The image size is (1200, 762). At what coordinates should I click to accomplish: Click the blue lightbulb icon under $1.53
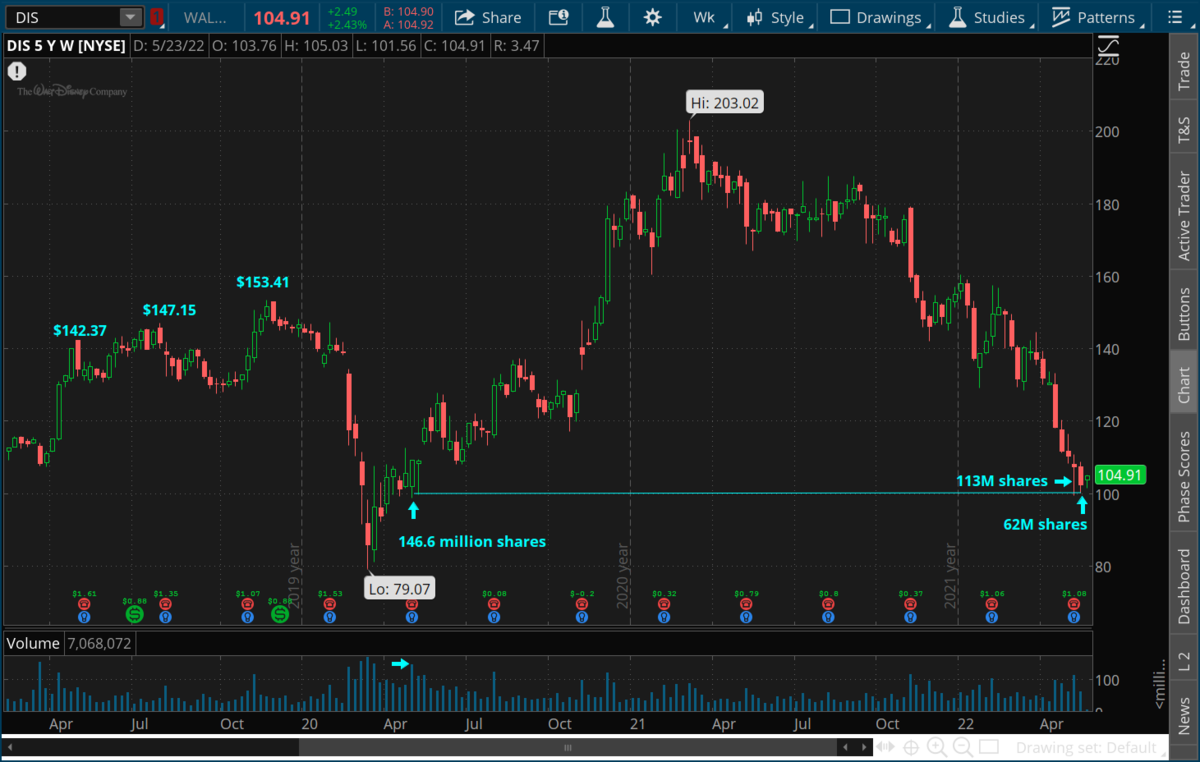pyautogui.click(x=329, y=616)
